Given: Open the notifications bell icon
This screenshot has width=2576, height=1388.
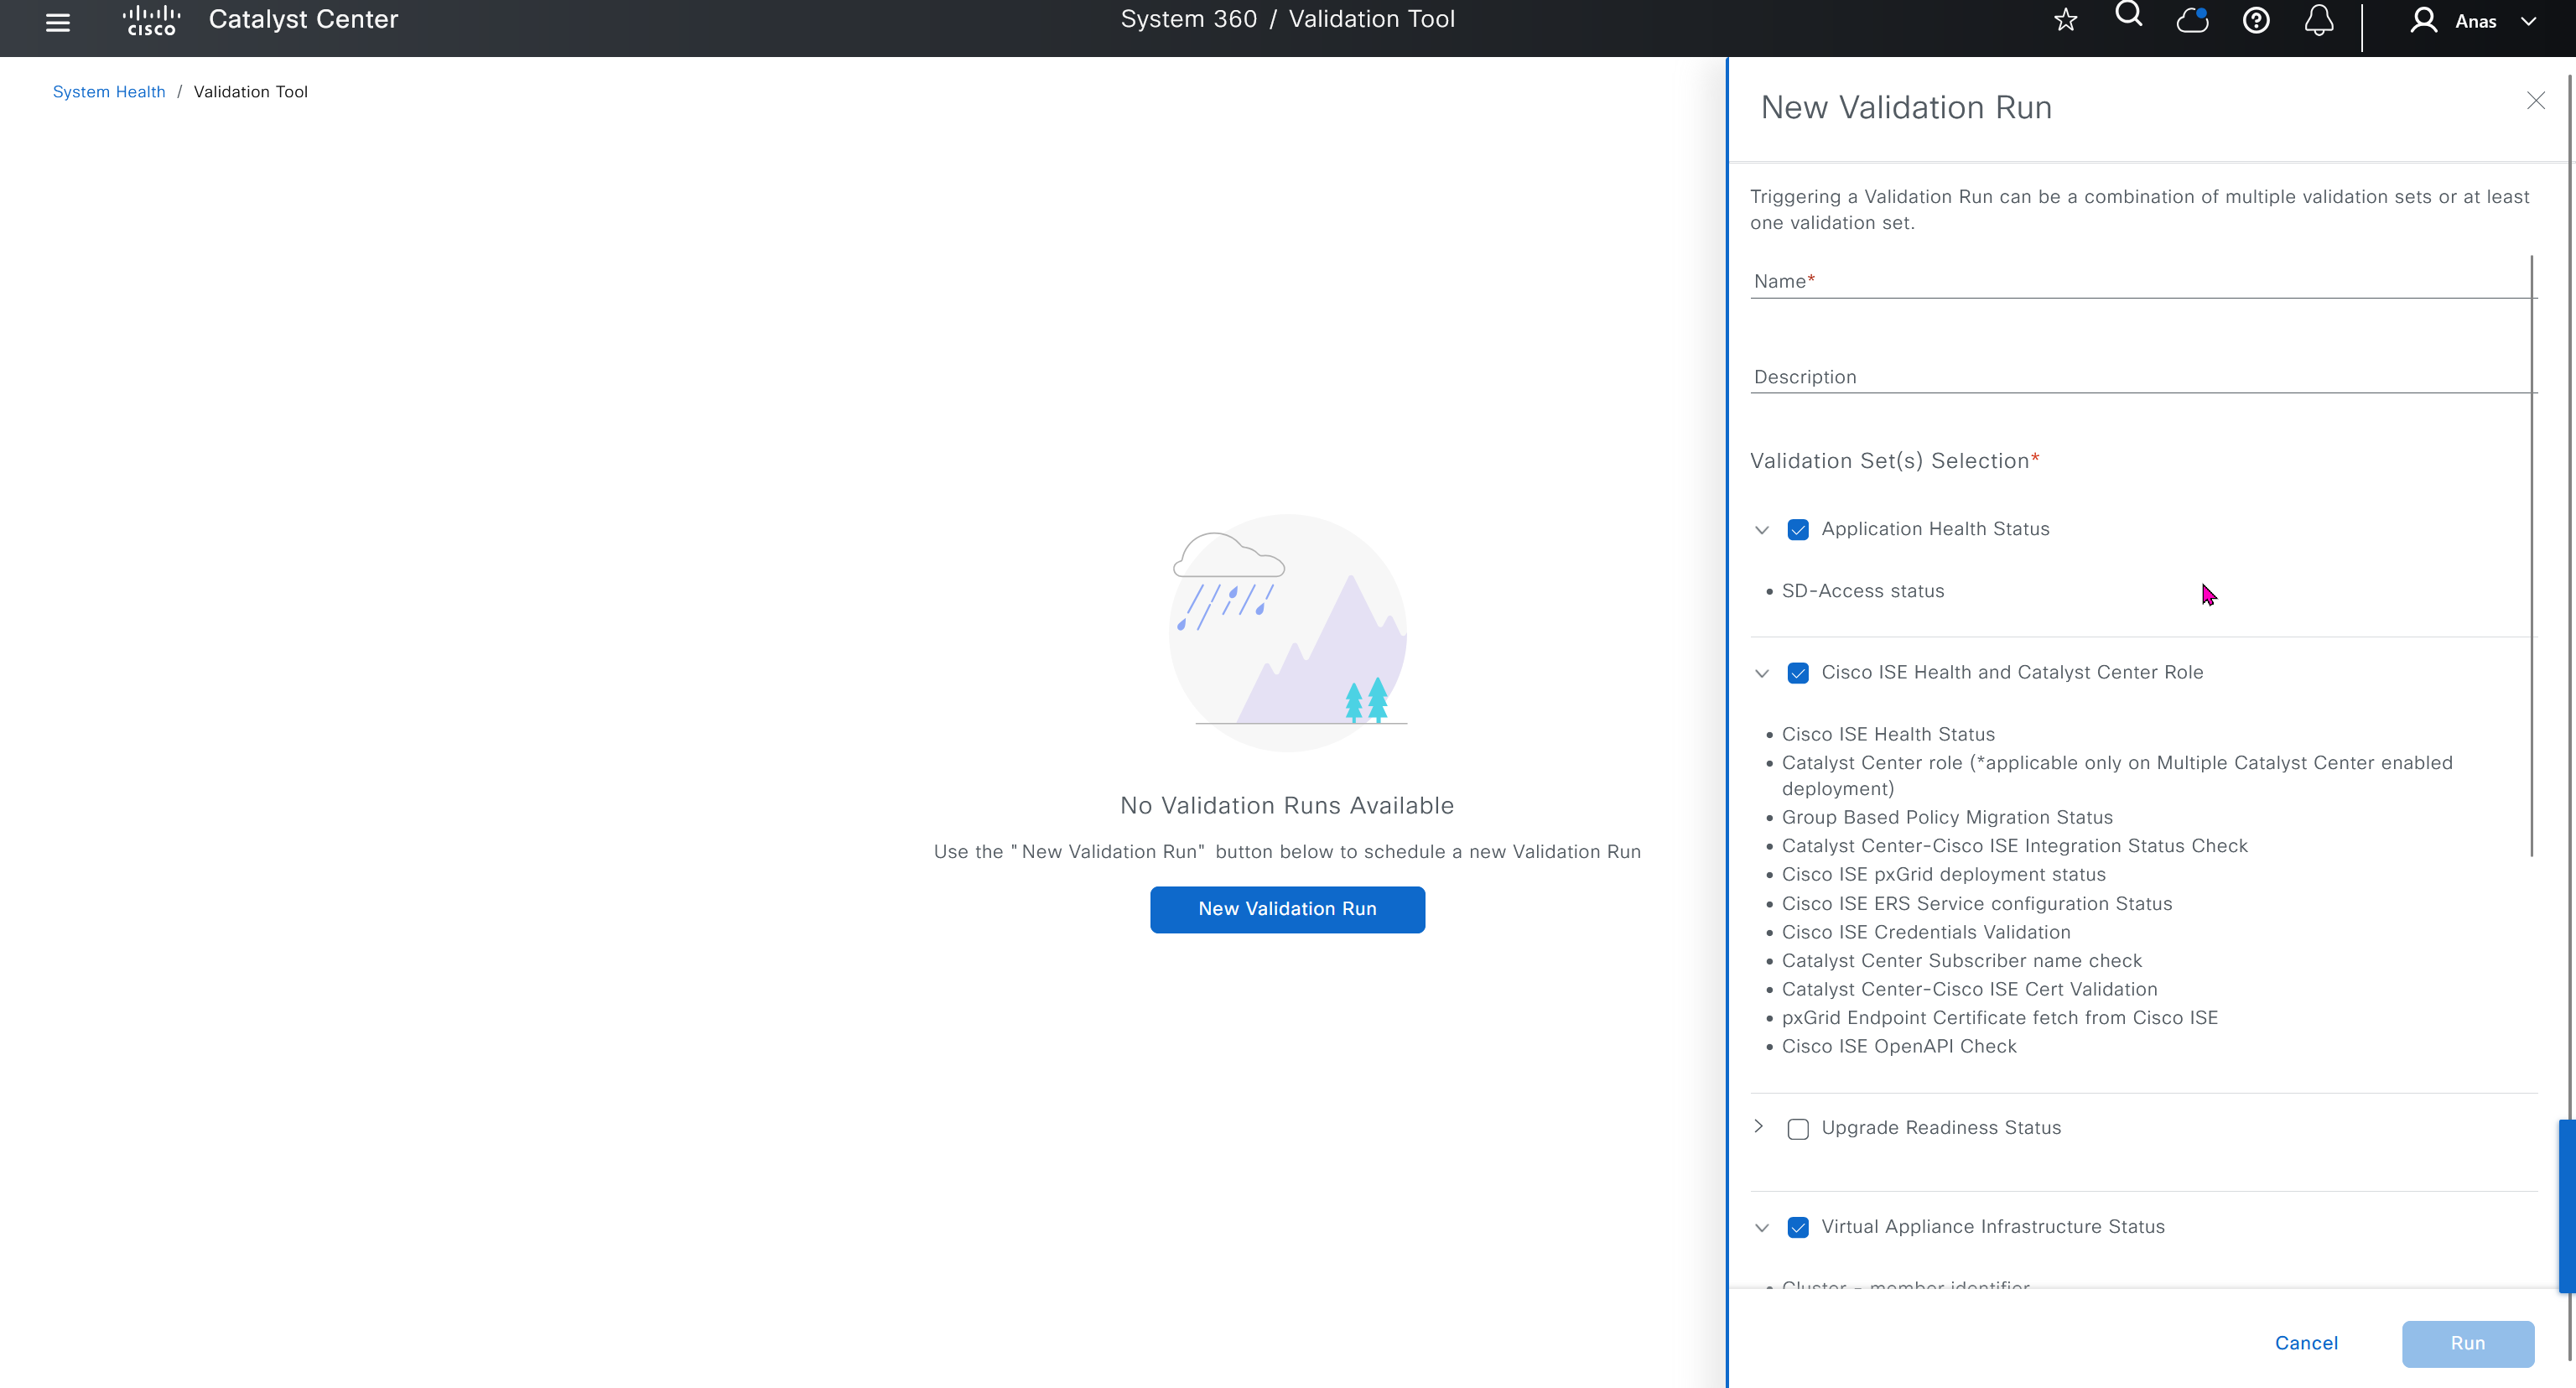Looking at the screenshot, I should point(2318,21).
